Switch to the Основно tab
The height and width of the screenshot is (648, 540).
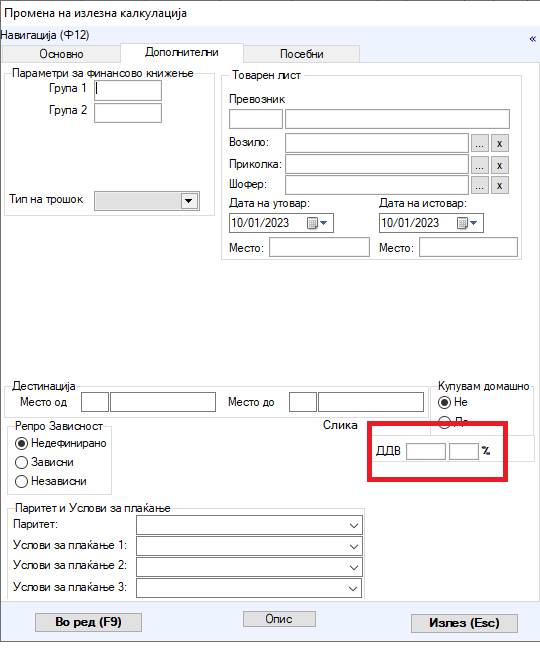(x=61, y=54)
